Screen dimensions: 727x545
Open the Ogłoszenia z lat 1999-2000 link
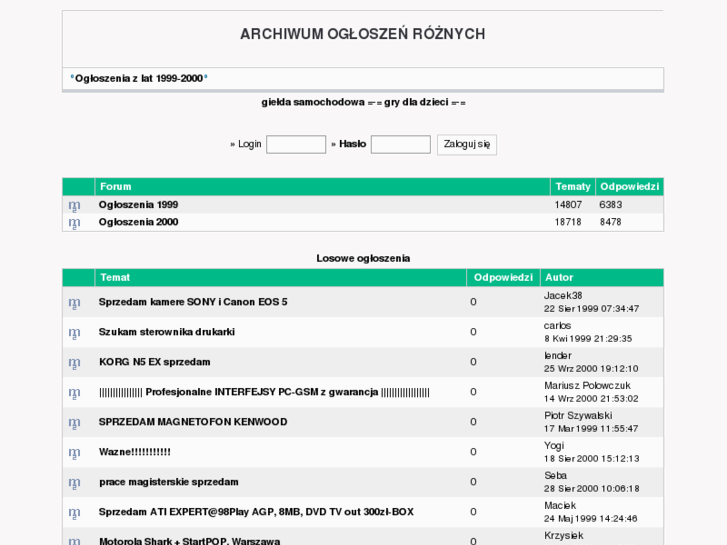click(x=139, y=78)
